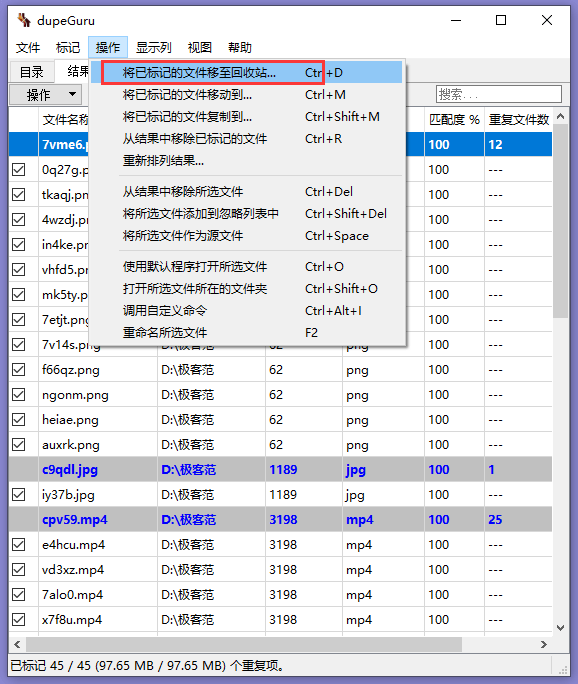The image size is (578, 684).
Task: Choose 调用自定义命令
Action: [x=246, y=311]
